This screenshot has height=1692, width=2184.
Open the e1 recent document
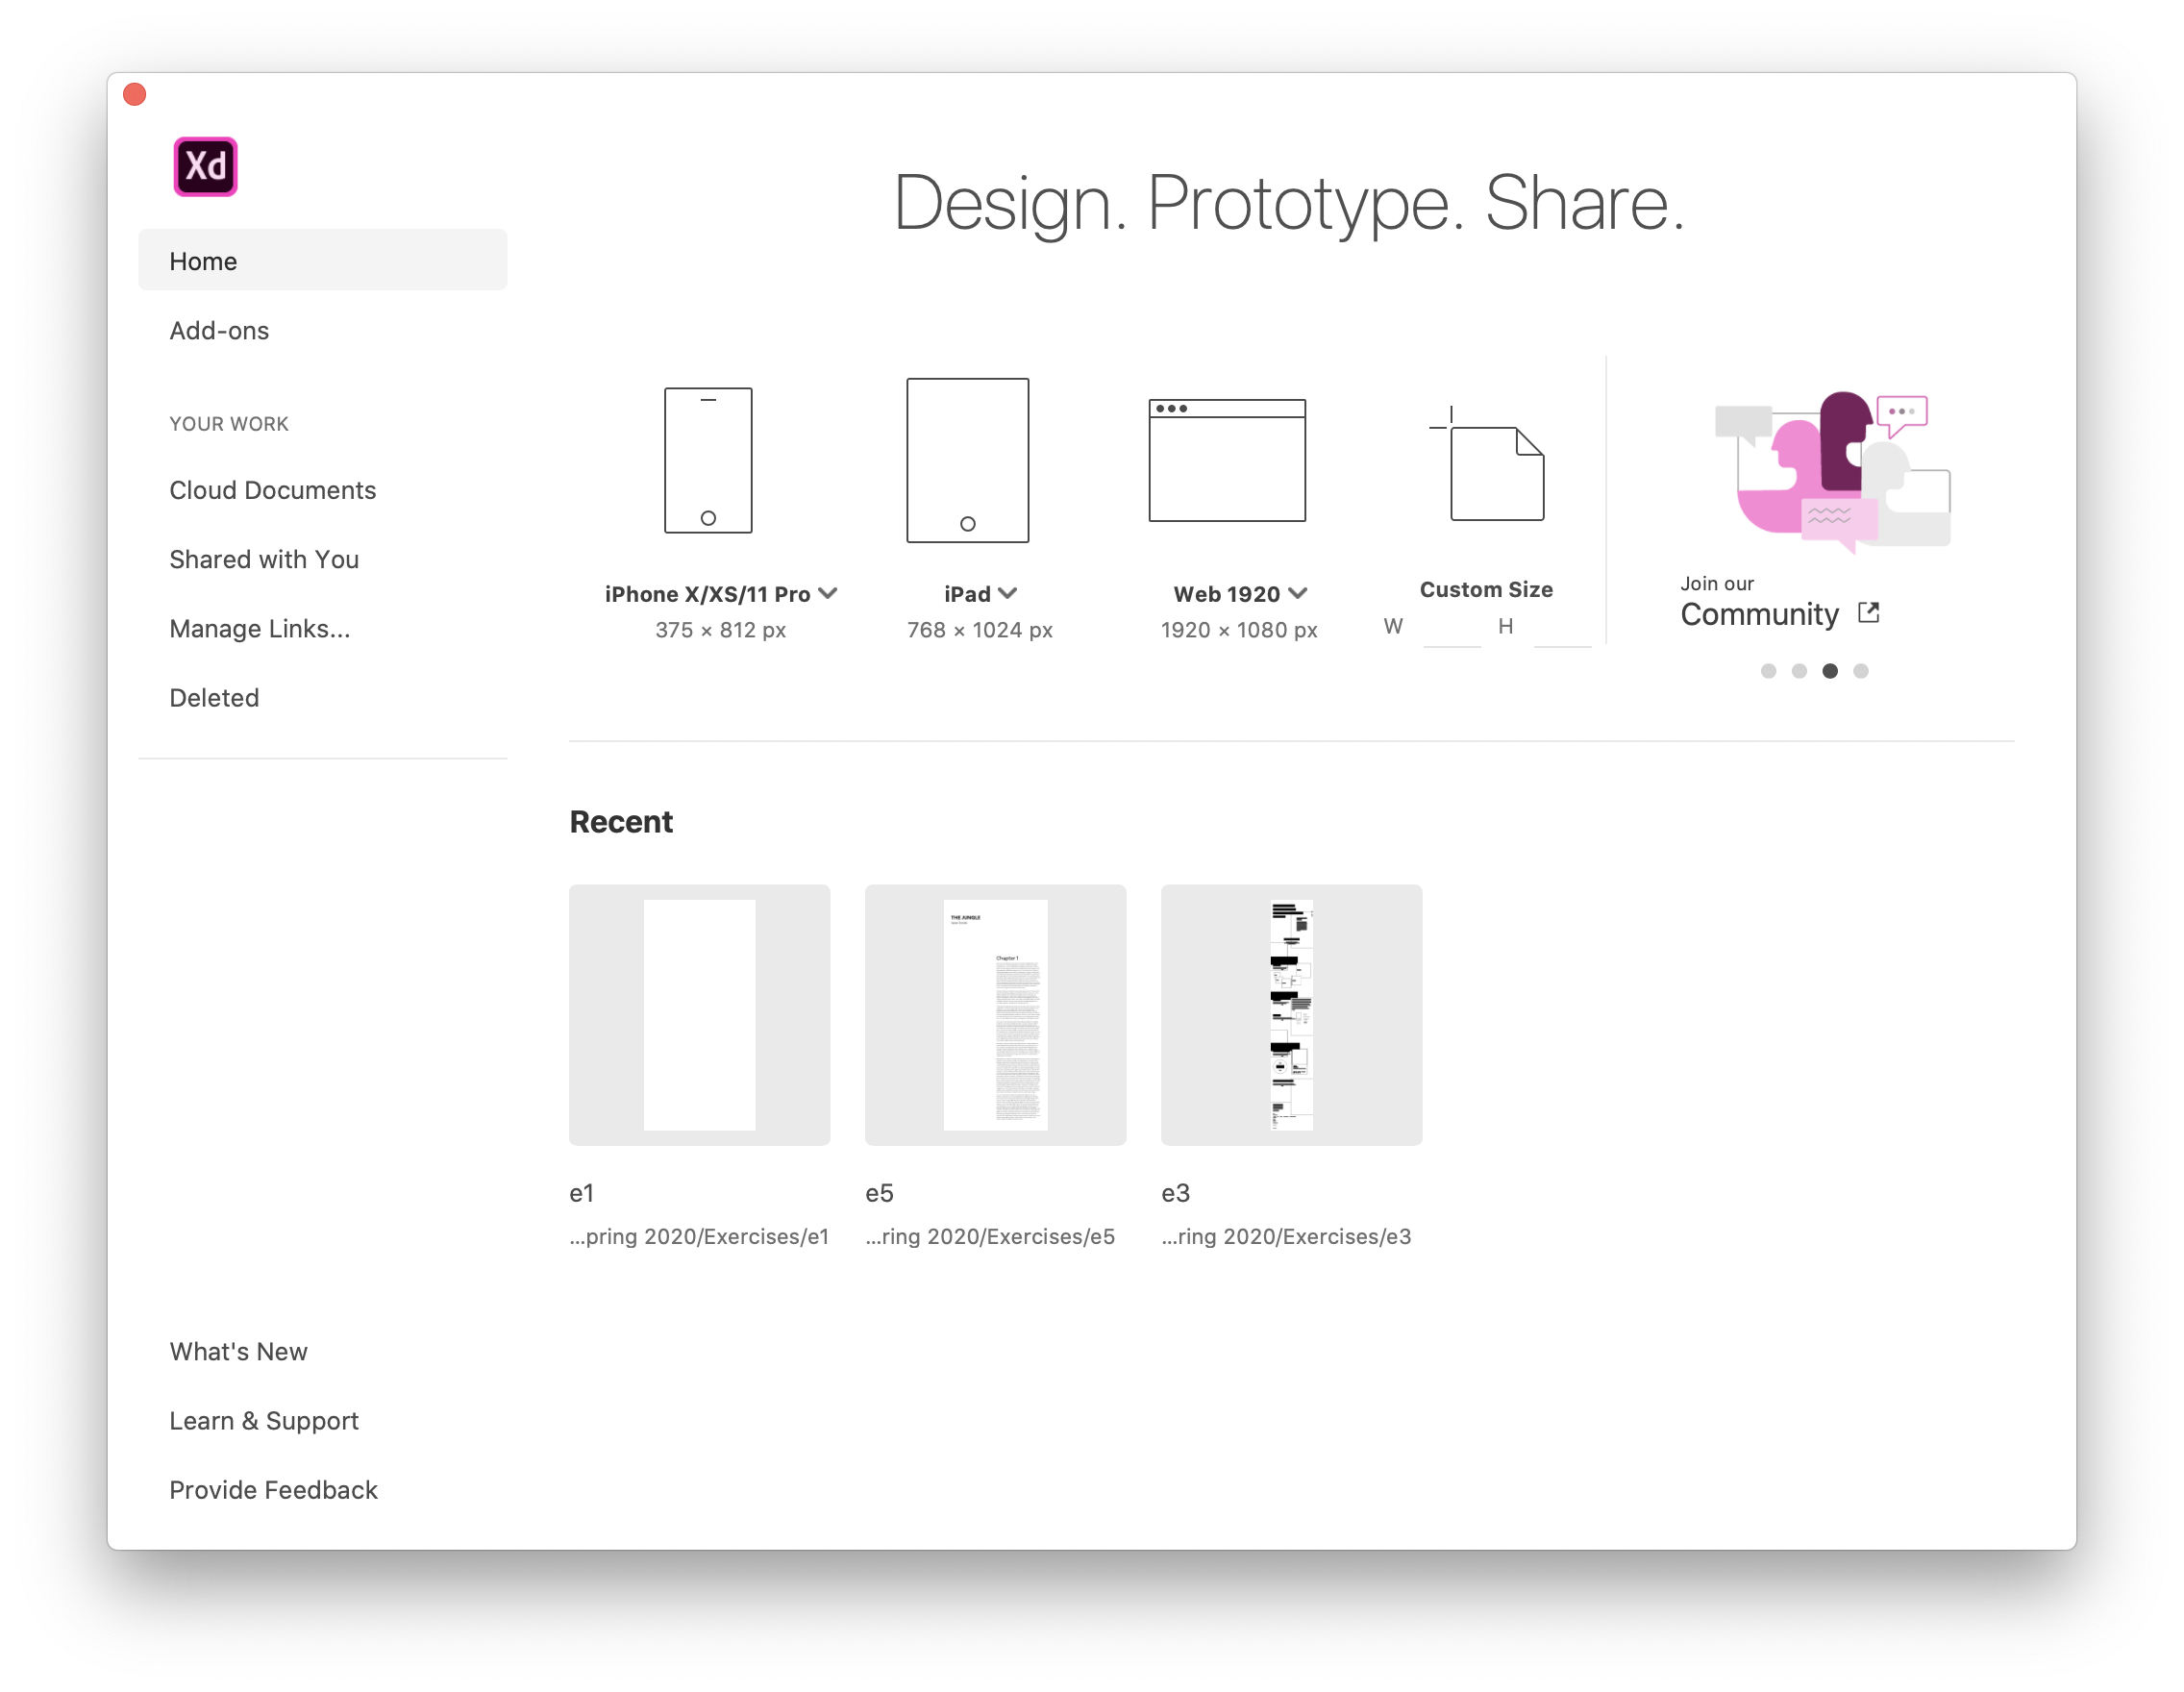coord(699,1014)
